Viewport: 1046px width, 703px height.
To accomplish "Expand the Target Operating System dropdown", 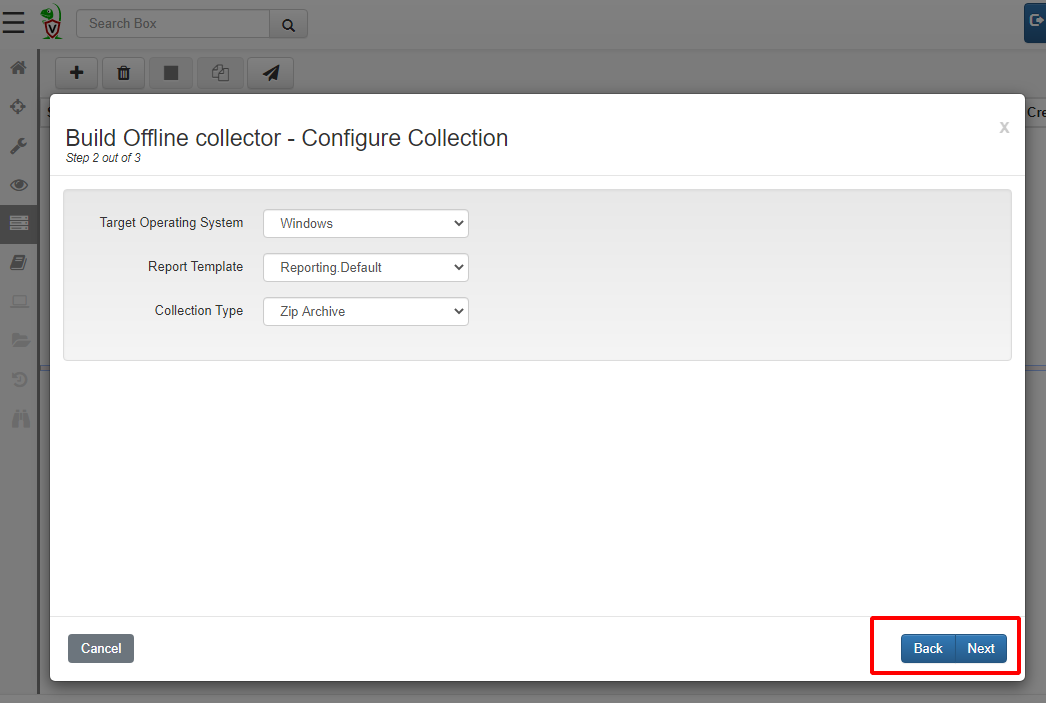I will 366,224.
